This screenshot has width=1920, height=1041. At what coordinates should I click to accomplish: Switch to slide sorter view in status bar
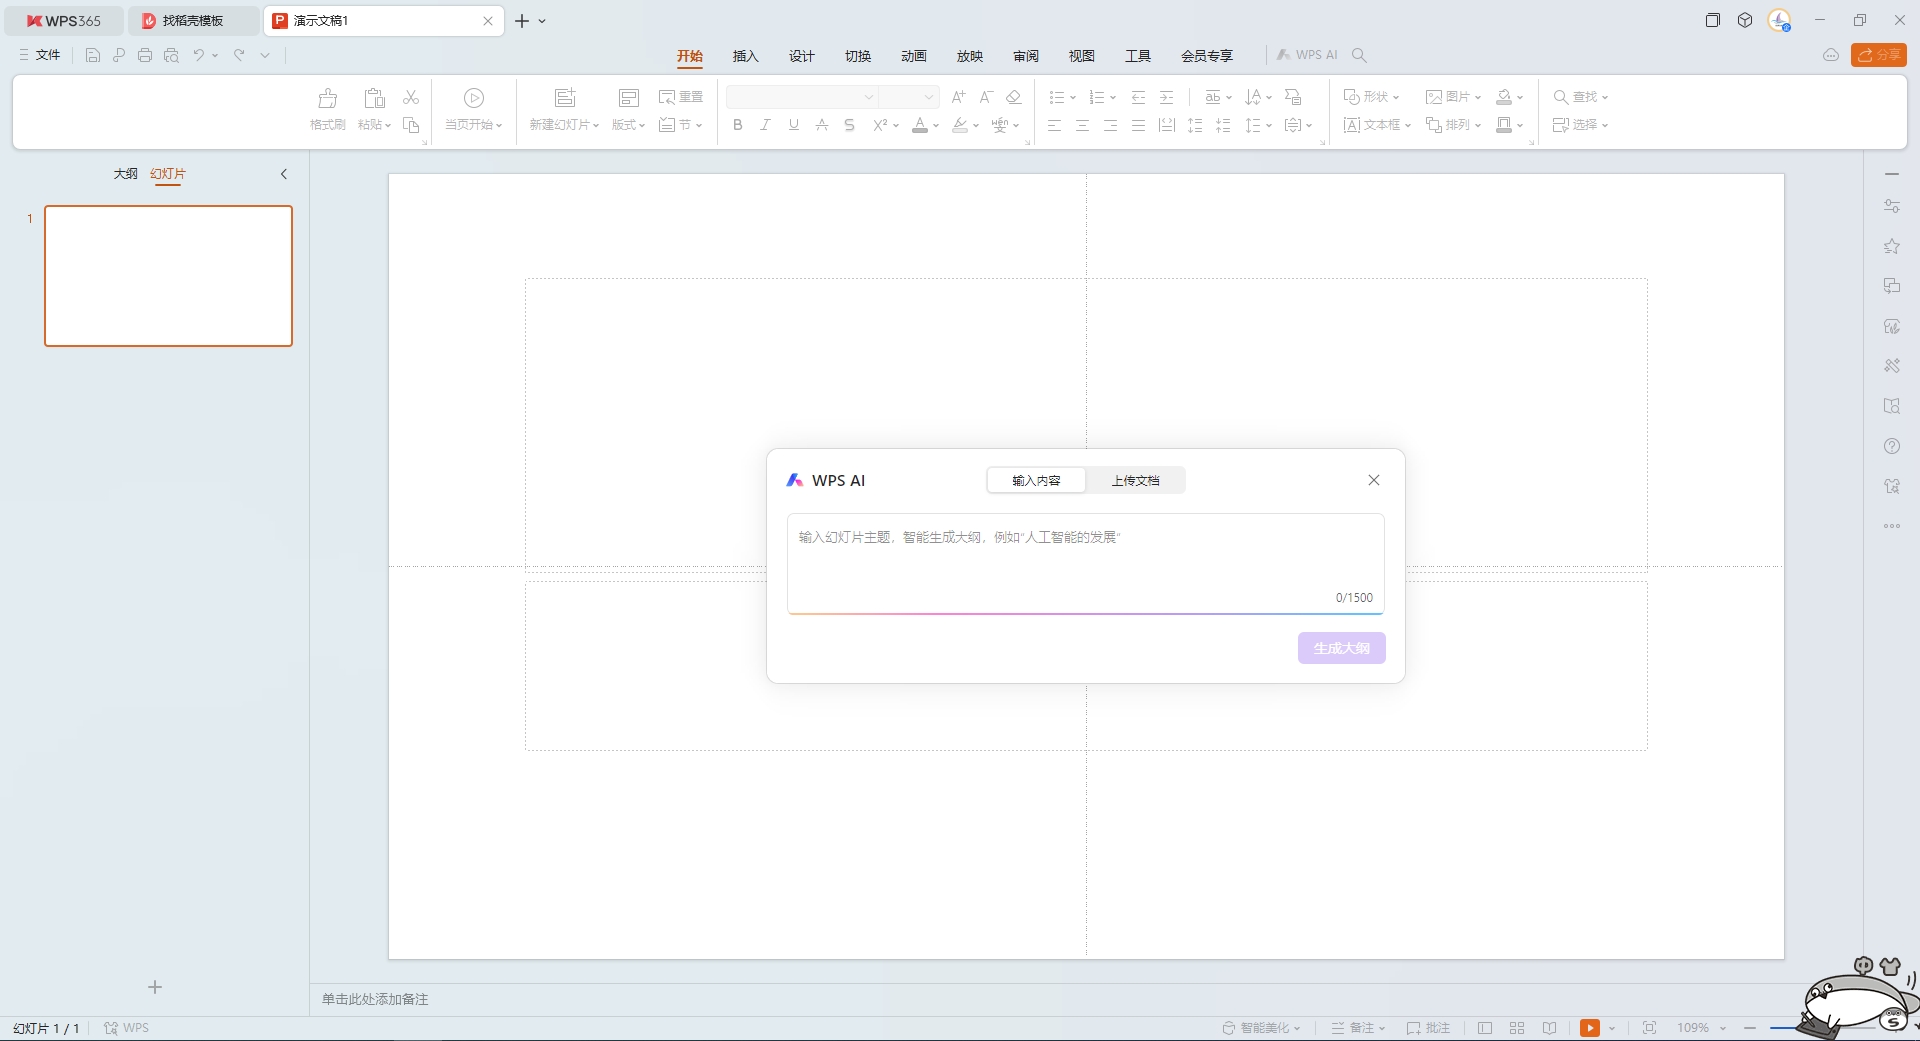1517,1028
